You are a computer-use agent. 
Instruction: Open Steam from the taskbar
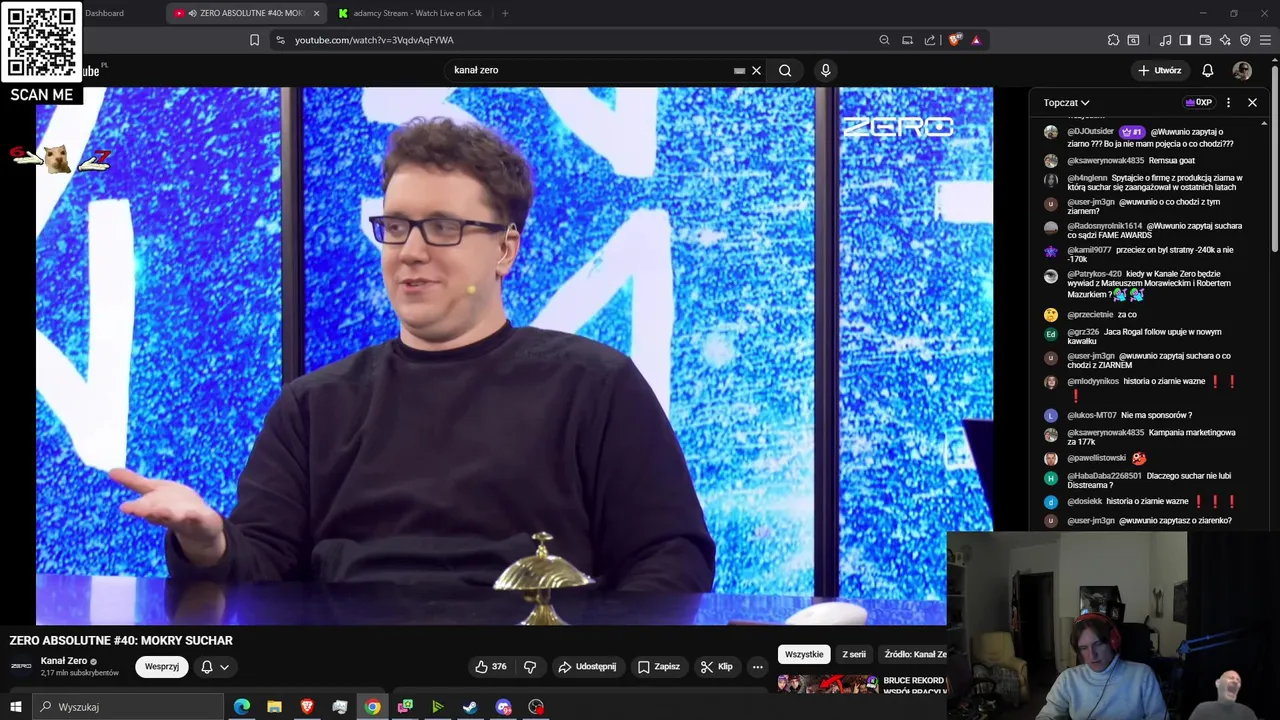pyautogui.click(x=470, y=707)
